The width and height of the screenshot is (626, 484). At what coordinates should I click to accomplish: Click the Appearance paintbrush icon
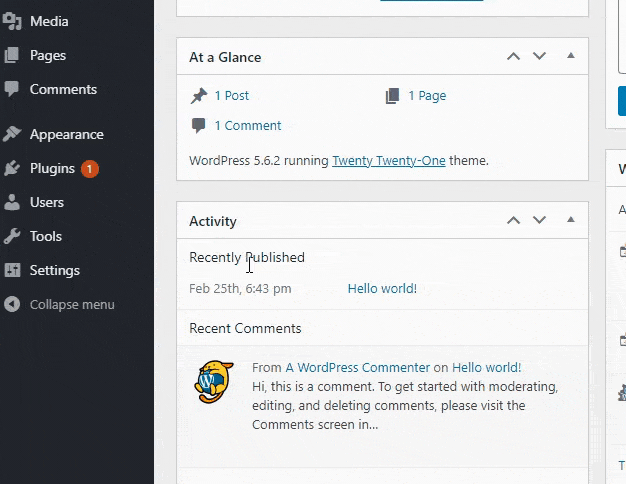(x=12, y=134)
